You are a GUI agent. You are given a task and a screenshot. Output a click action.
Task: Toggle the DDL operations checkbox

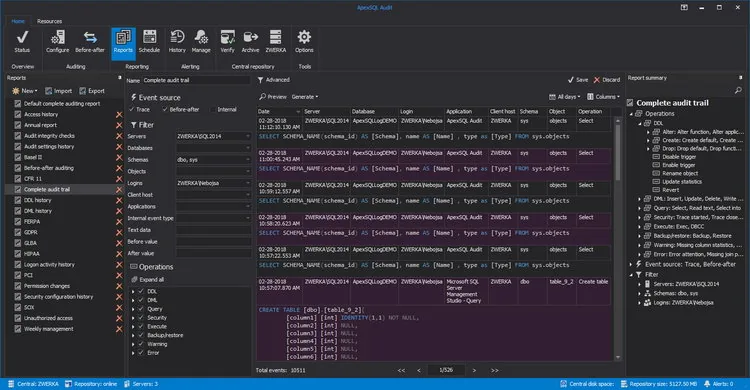coord(141,291)
